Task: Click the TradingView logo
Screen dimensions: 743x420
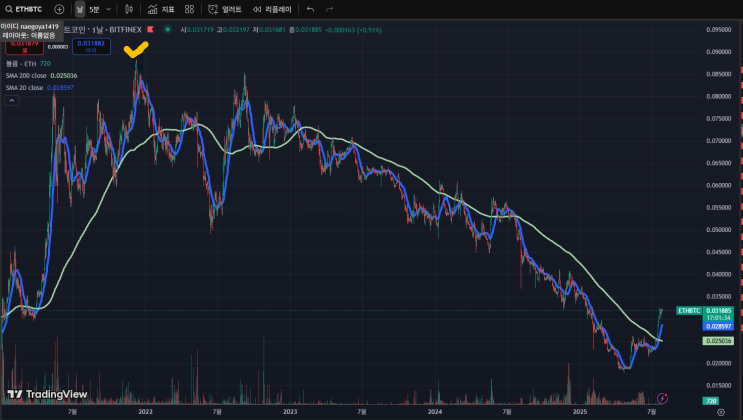Action: click(47, 394)
